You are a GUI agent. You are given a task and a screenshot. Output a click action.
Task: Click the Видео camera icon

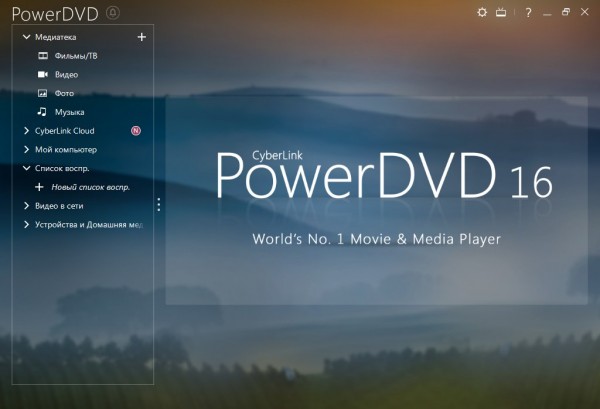point(42,74)
